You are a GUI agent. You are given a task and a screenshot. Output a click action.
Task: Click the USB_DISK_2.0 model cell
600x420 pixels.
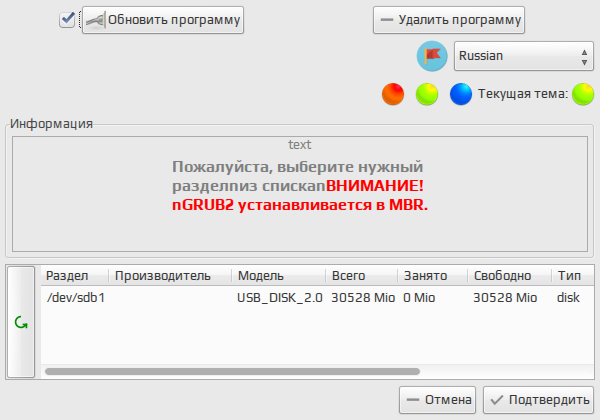coord(280,298)
